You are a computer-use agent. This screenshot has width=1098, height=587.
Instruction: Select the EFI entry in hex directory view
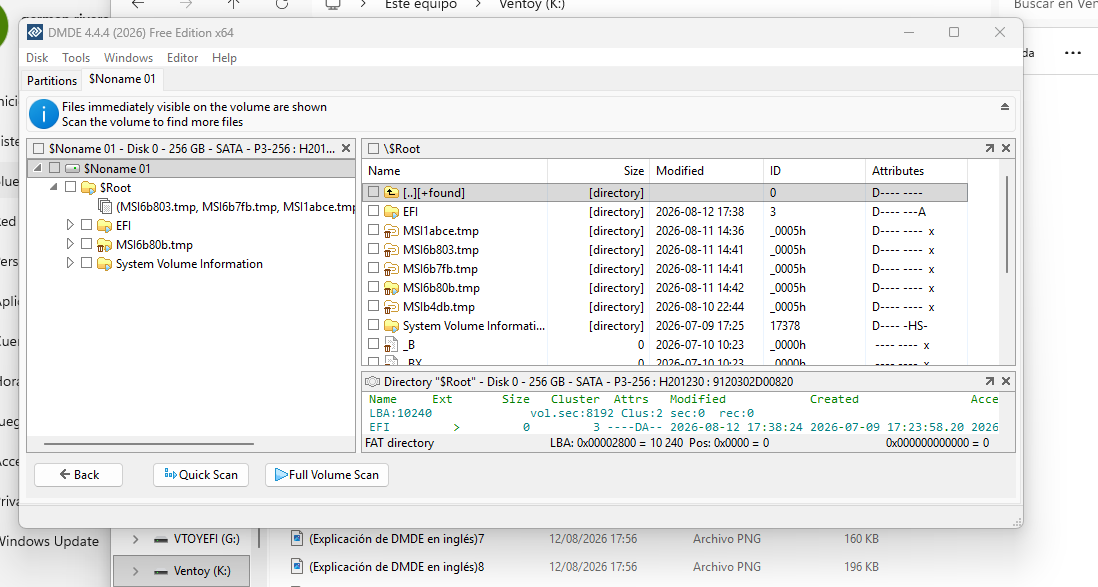pos(683,427)
